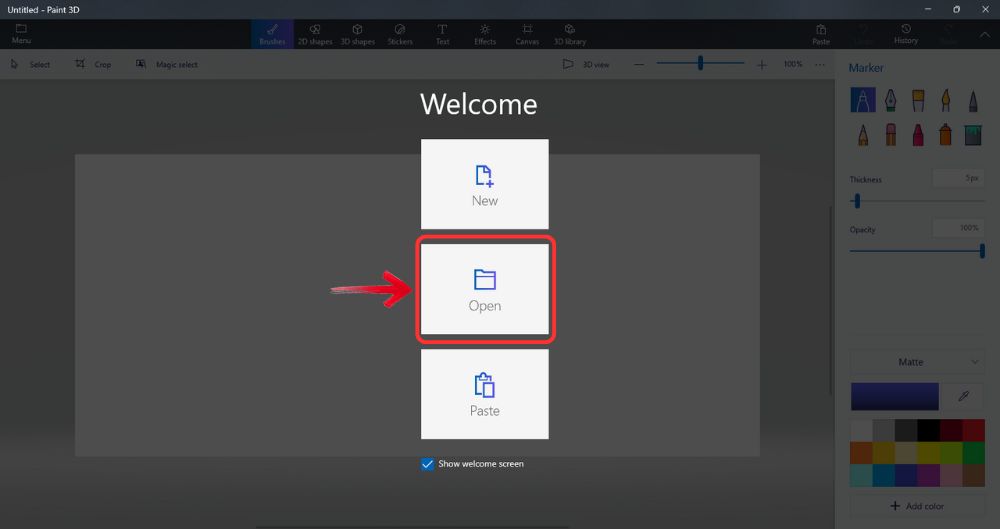The height and width of the screenshot is (529, 1000).
Task: Click the Open folder tile
Action: (x=484, y=290)
